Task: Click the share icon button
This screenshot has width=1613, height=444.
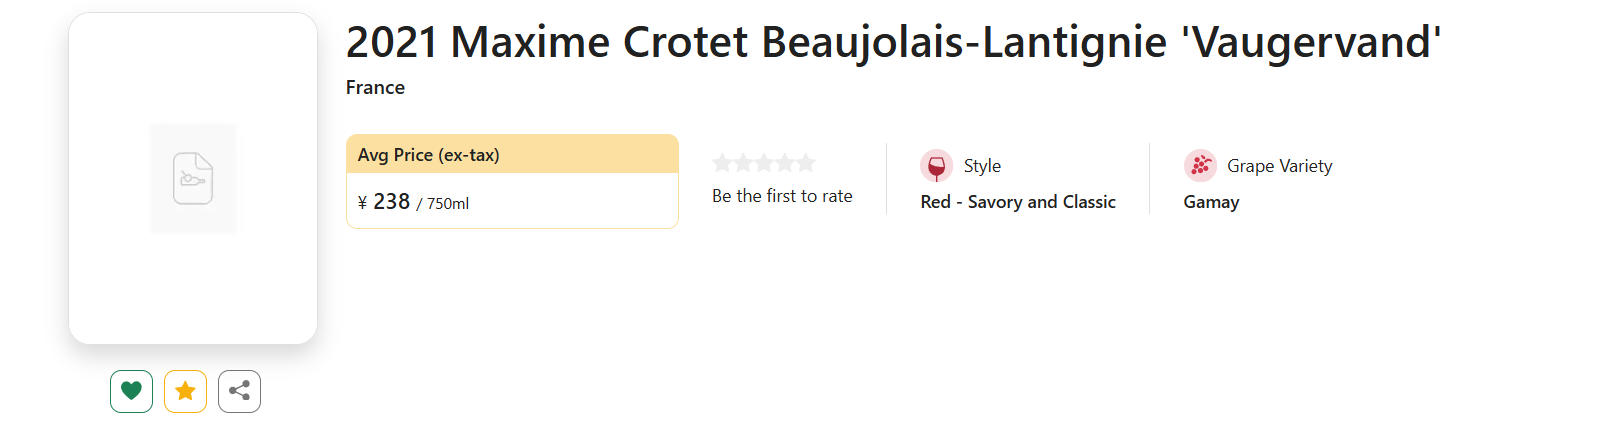Action: pos(239,391)
